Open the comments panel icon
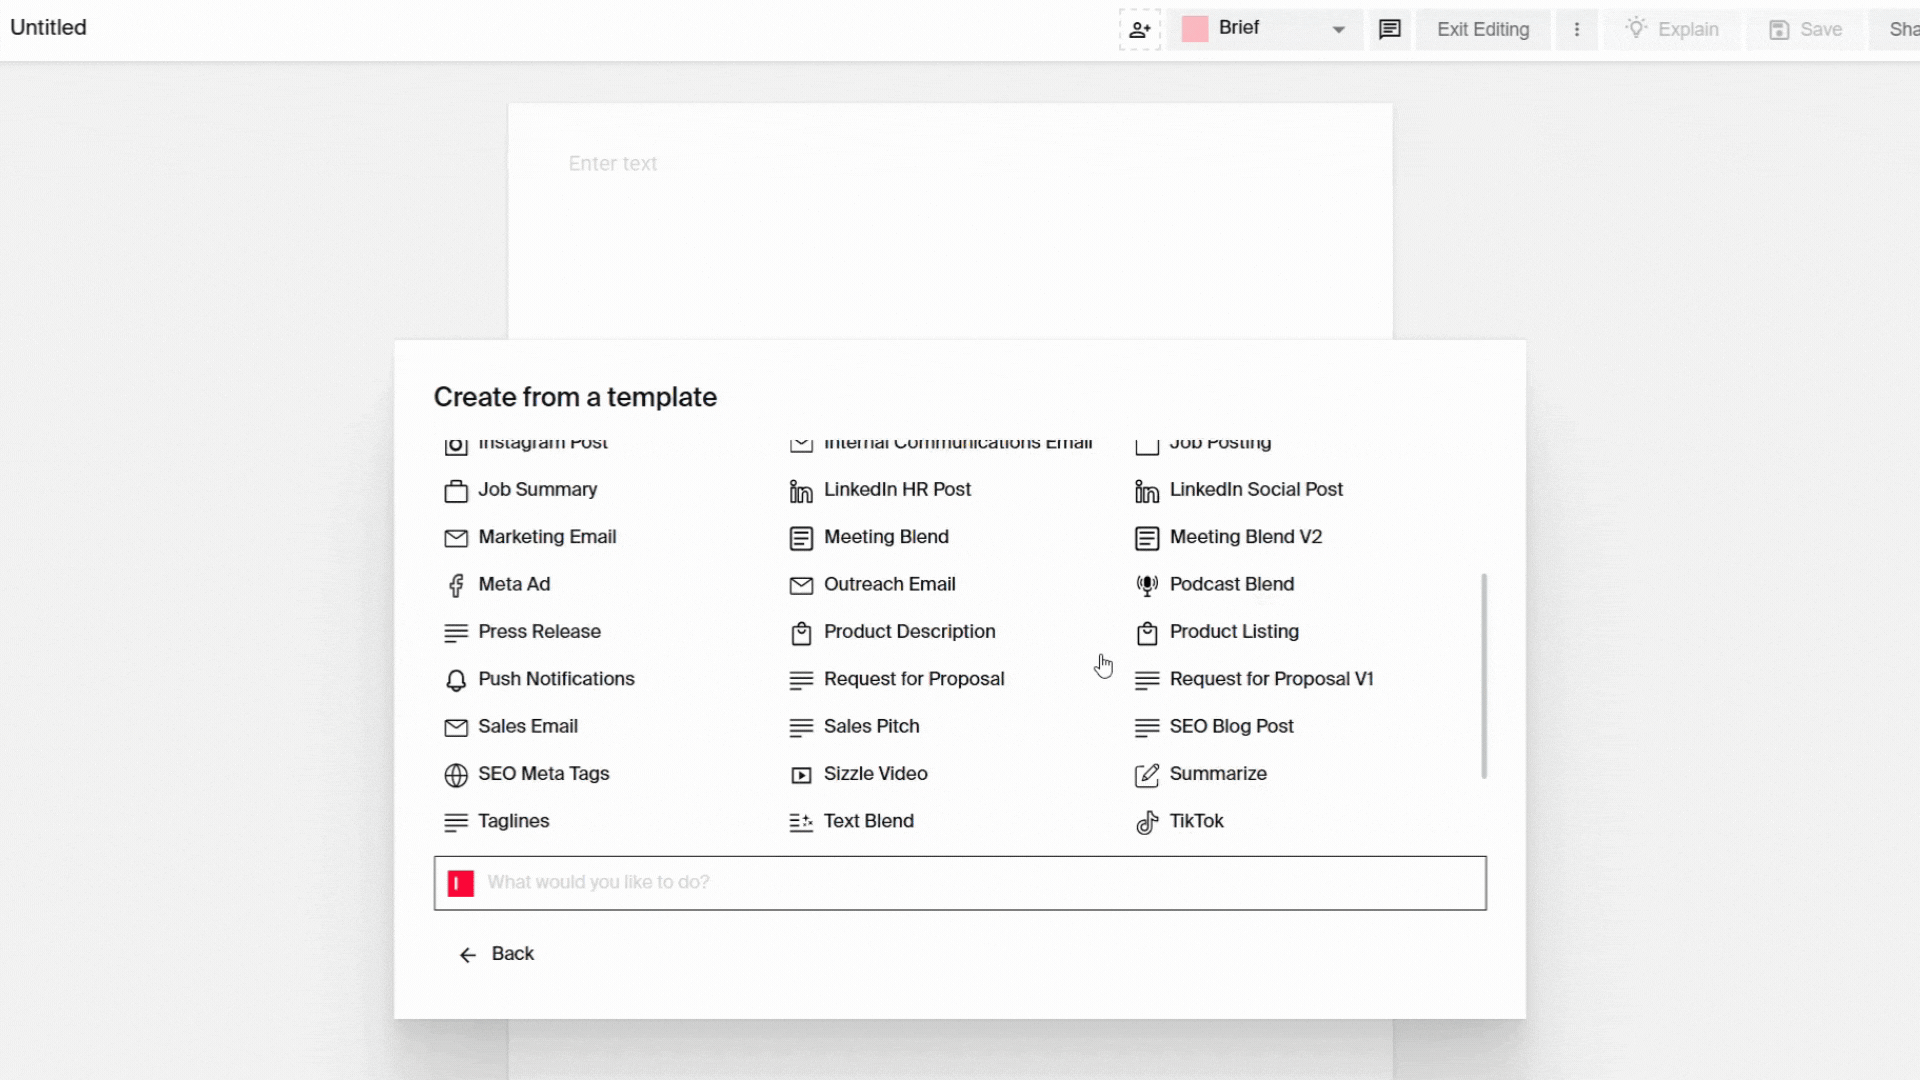 1390,29
